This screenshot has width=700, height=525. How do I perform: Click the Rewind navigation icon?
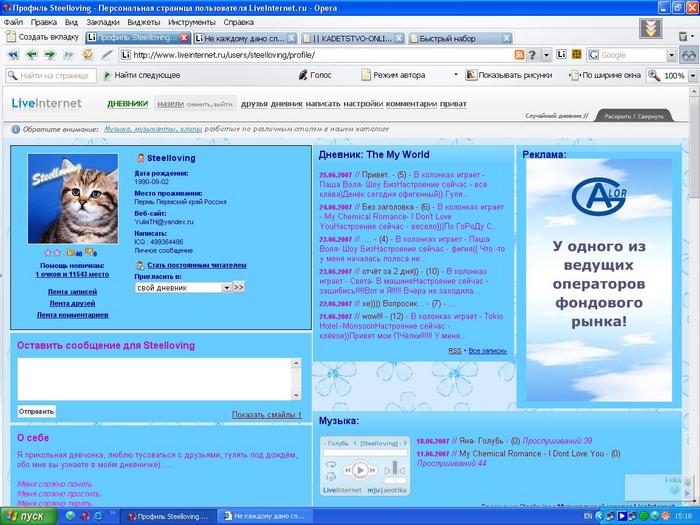tap(13, 55)
